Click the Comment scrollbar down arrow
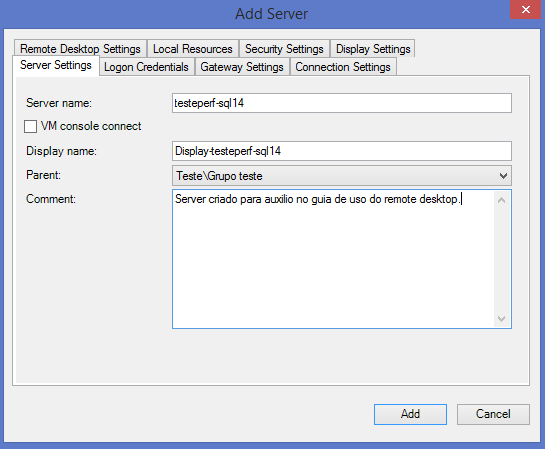Image resolution: width=545 pixels, height=449 pixels. (502, 318)
